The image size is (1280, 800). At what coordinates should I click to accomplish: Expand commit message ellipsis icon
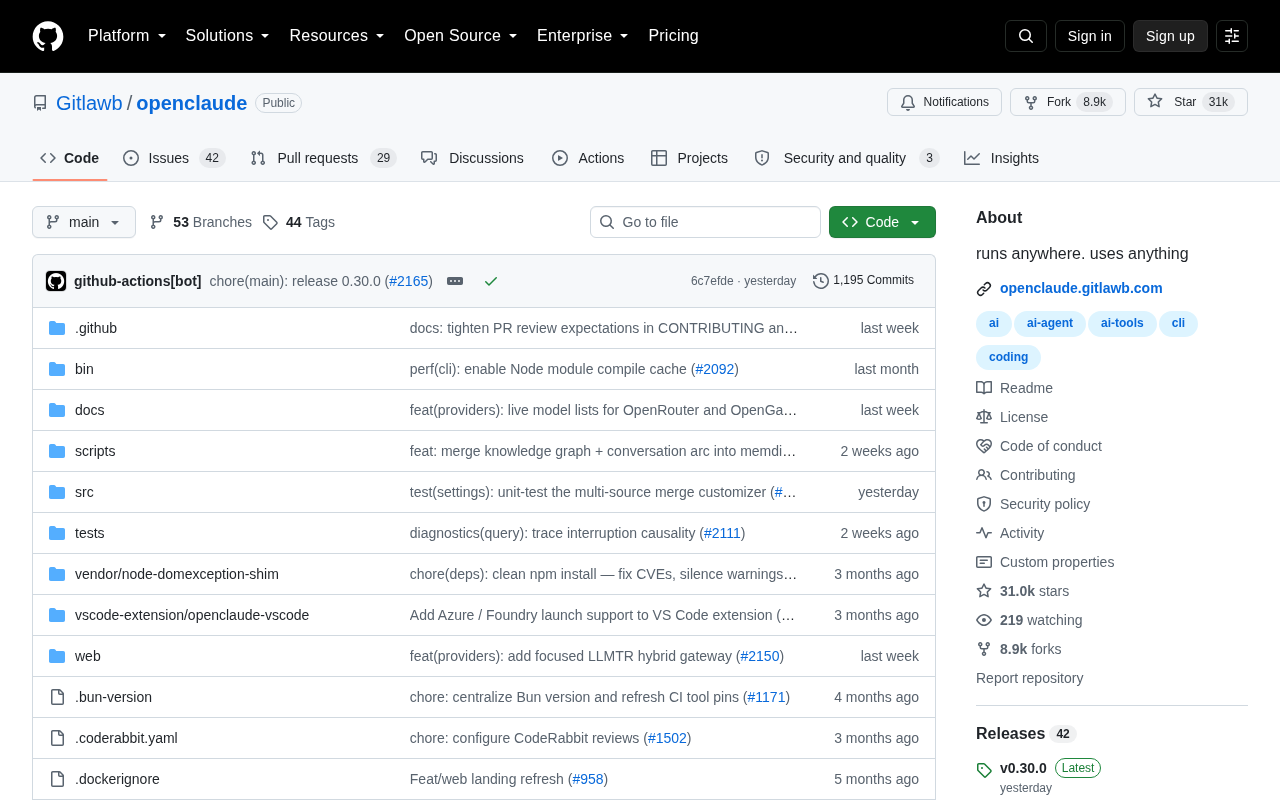click(x=455, y=281)
